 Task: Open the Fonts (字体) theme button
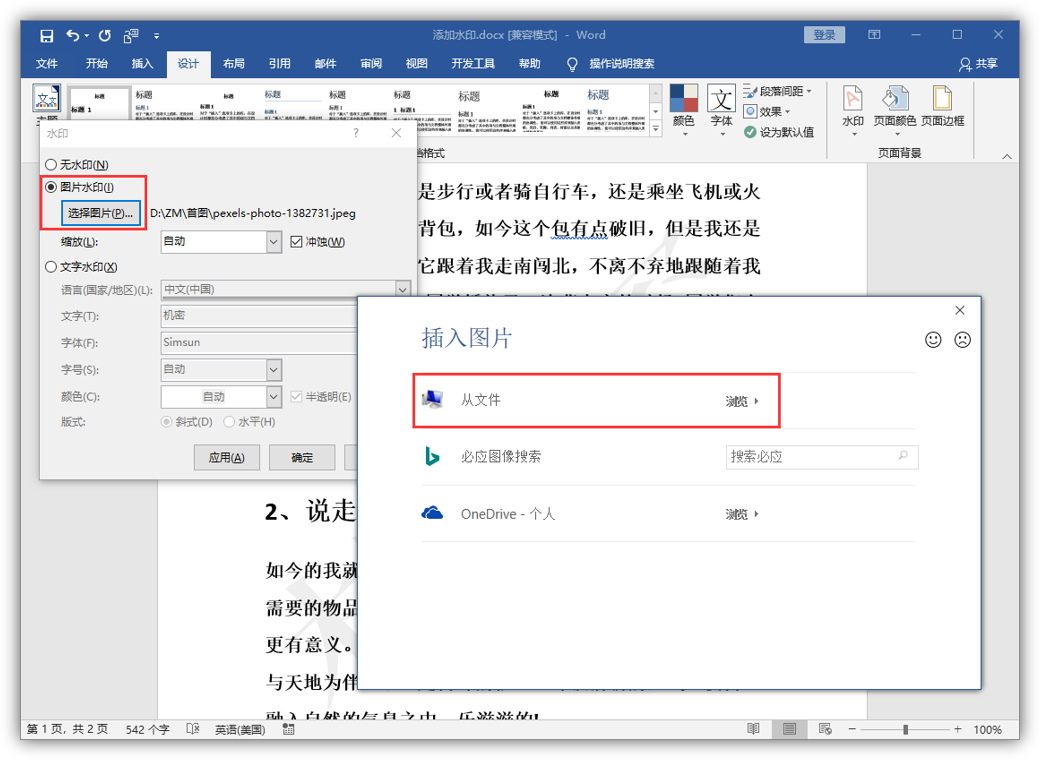[721, 110]
